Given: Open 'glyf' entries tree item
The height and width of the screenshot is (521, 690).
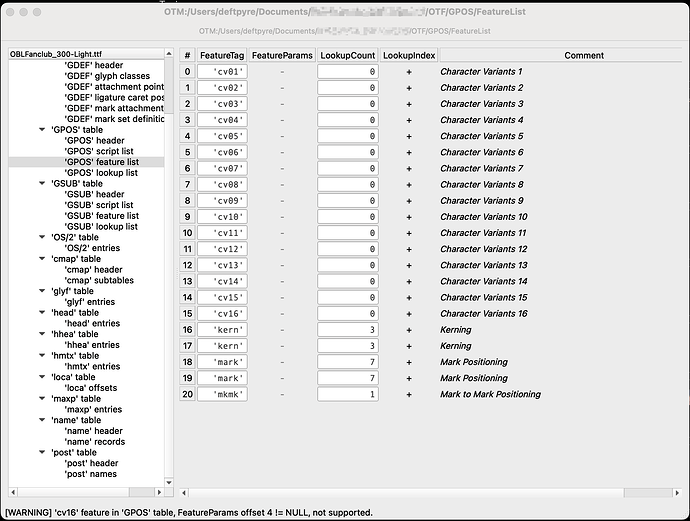Looking at the screenshot, I should (90, 301).
